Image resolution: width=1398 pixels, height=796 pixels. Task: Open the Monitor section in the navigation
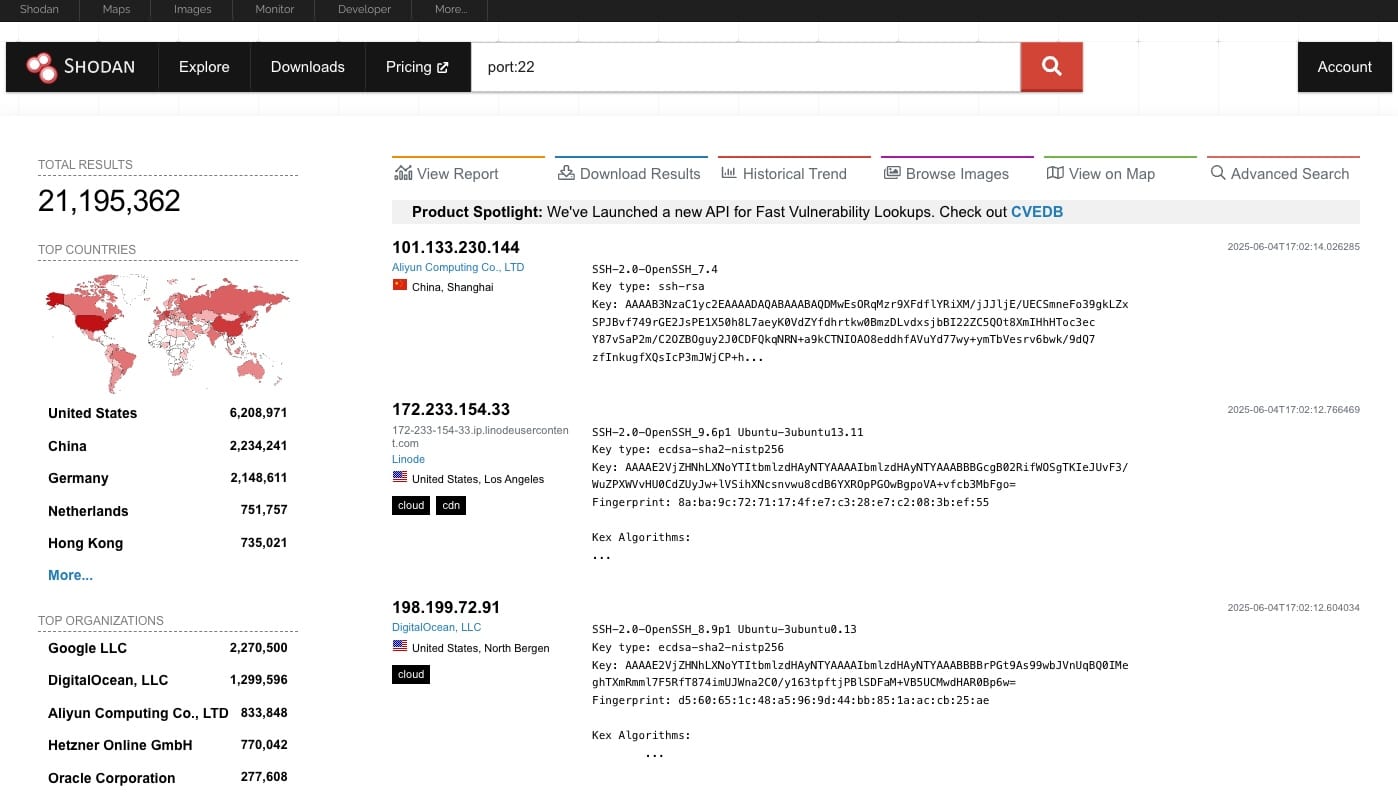click(274, 9)
